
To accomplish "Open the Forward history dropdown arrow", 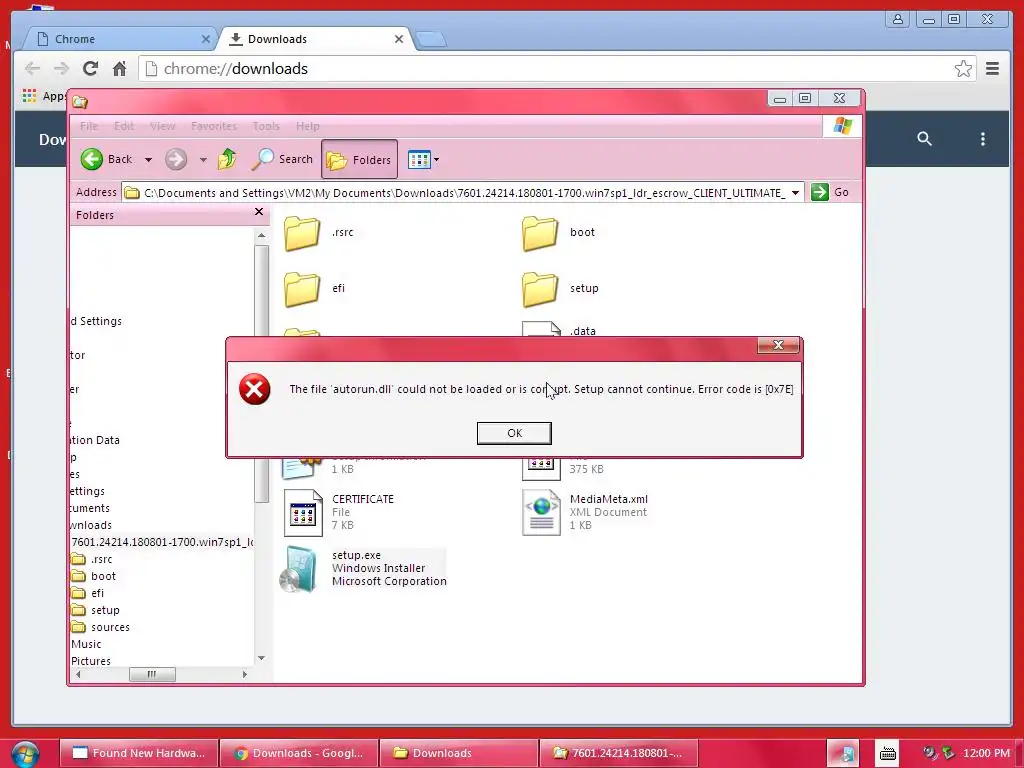I will click(203, 159).
